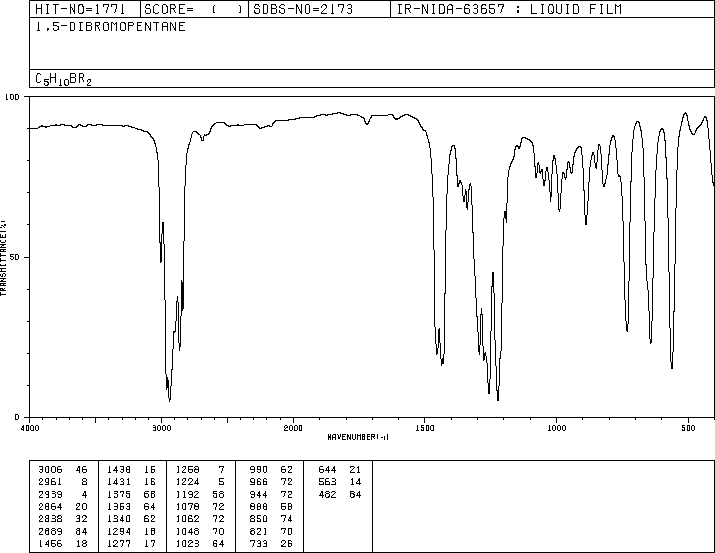Click transmittance value 46 beside peak 3006
Screen dimensions: 715x553
tap(81, 470)
